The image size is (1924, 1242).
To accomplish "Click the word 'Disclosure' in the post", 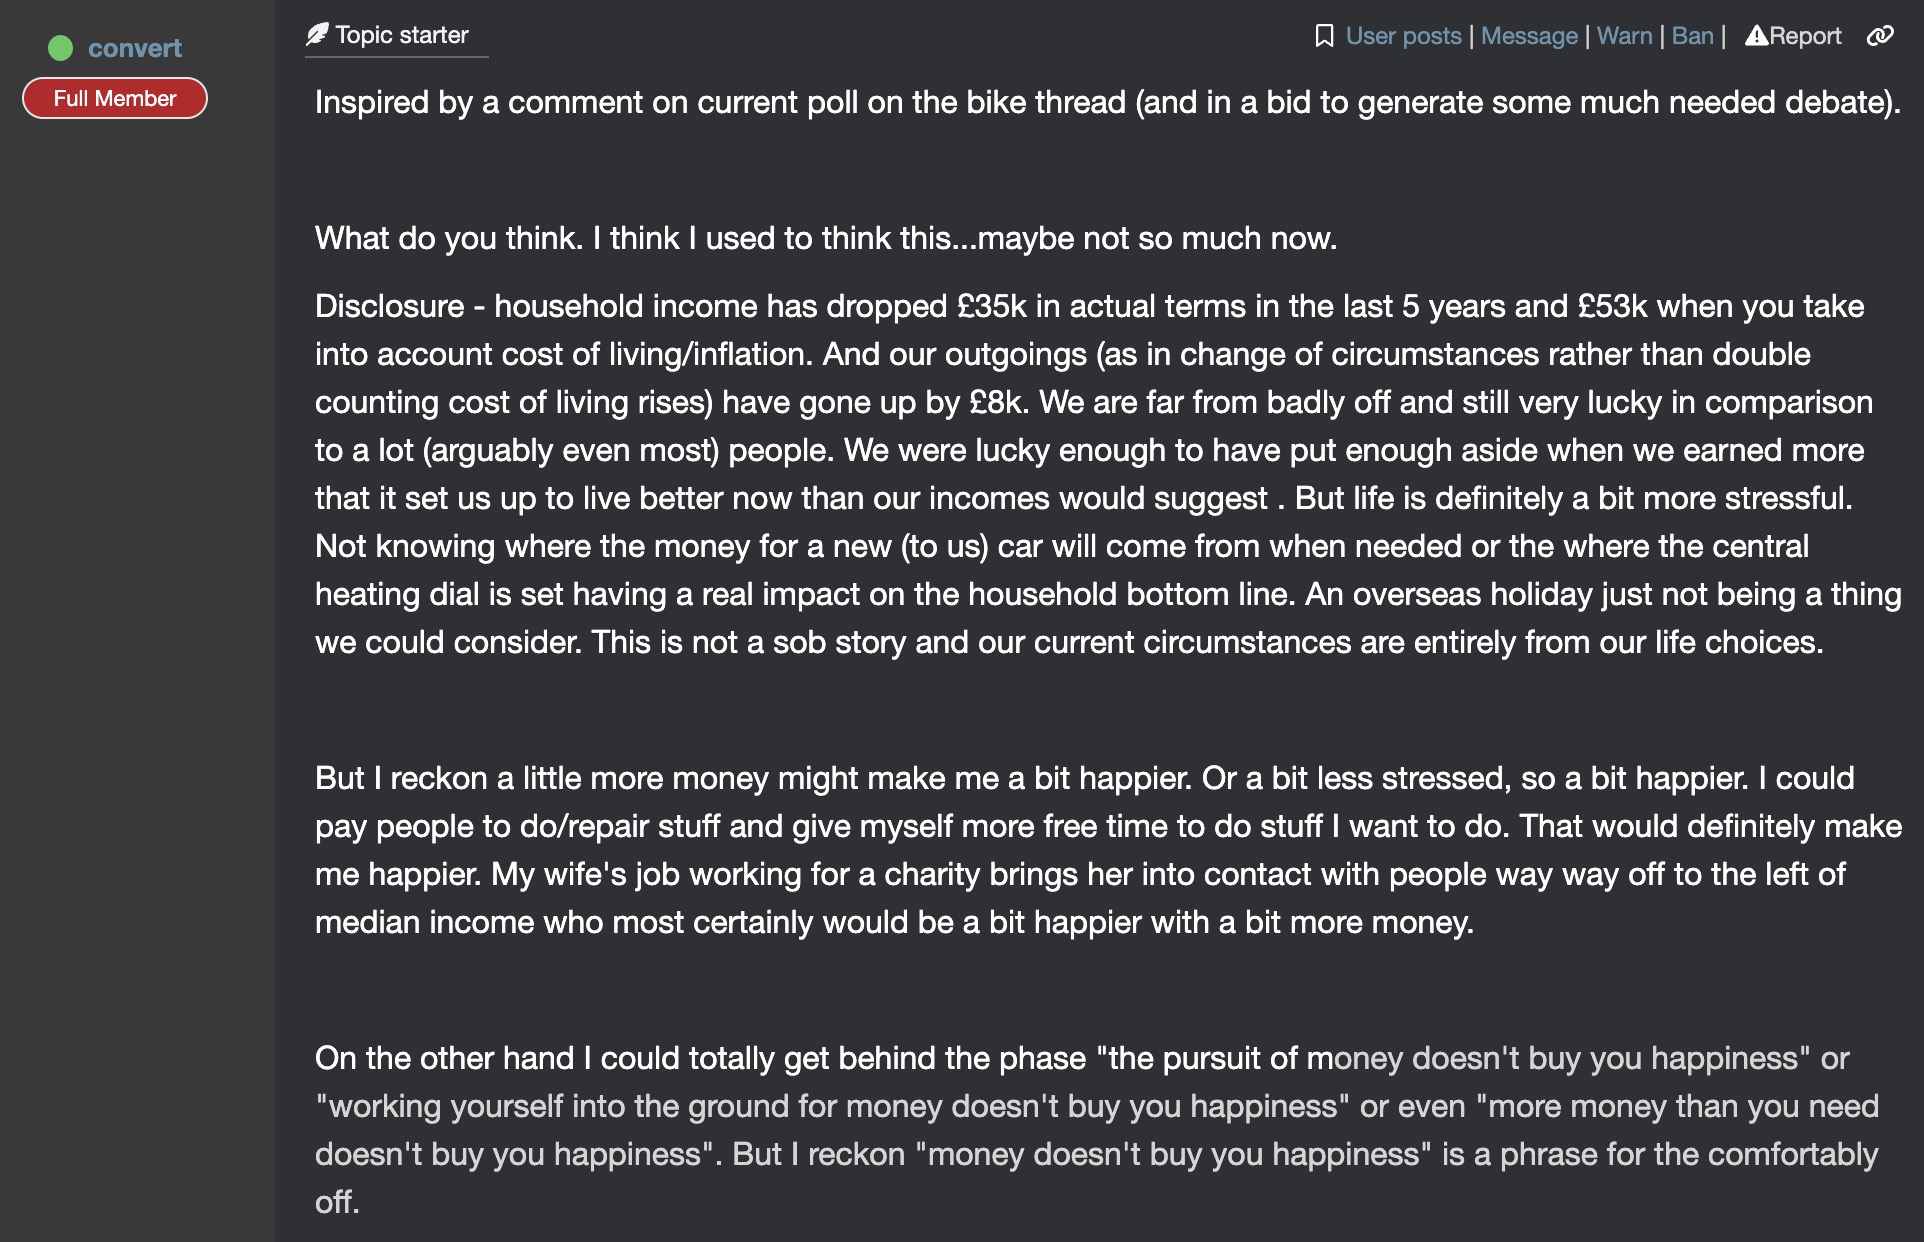I will [x=389, y=306].
